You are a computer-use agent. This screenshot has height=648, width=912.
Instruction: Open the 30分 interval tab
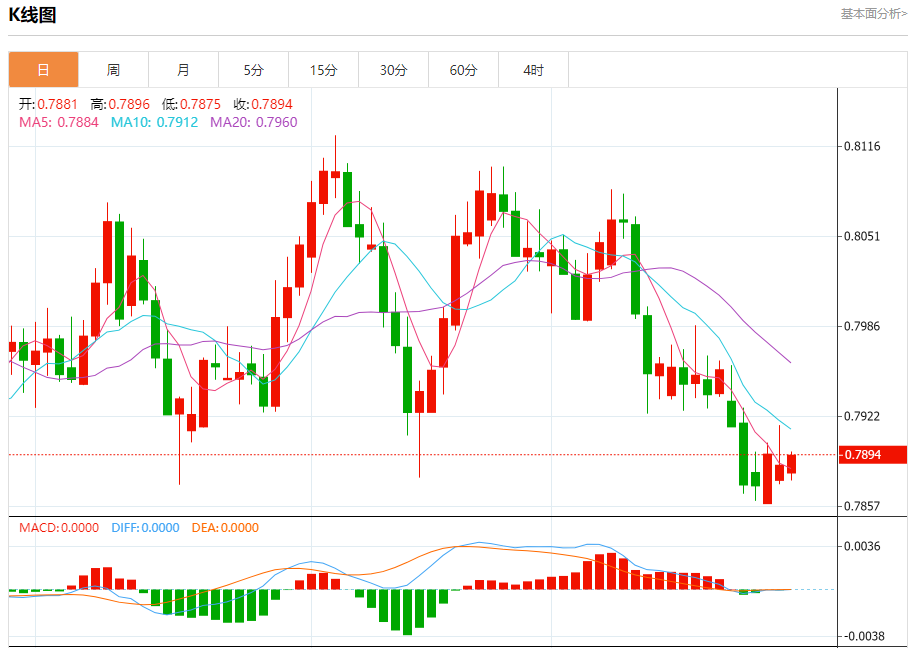pyautogui.click(x=394, y=70)
